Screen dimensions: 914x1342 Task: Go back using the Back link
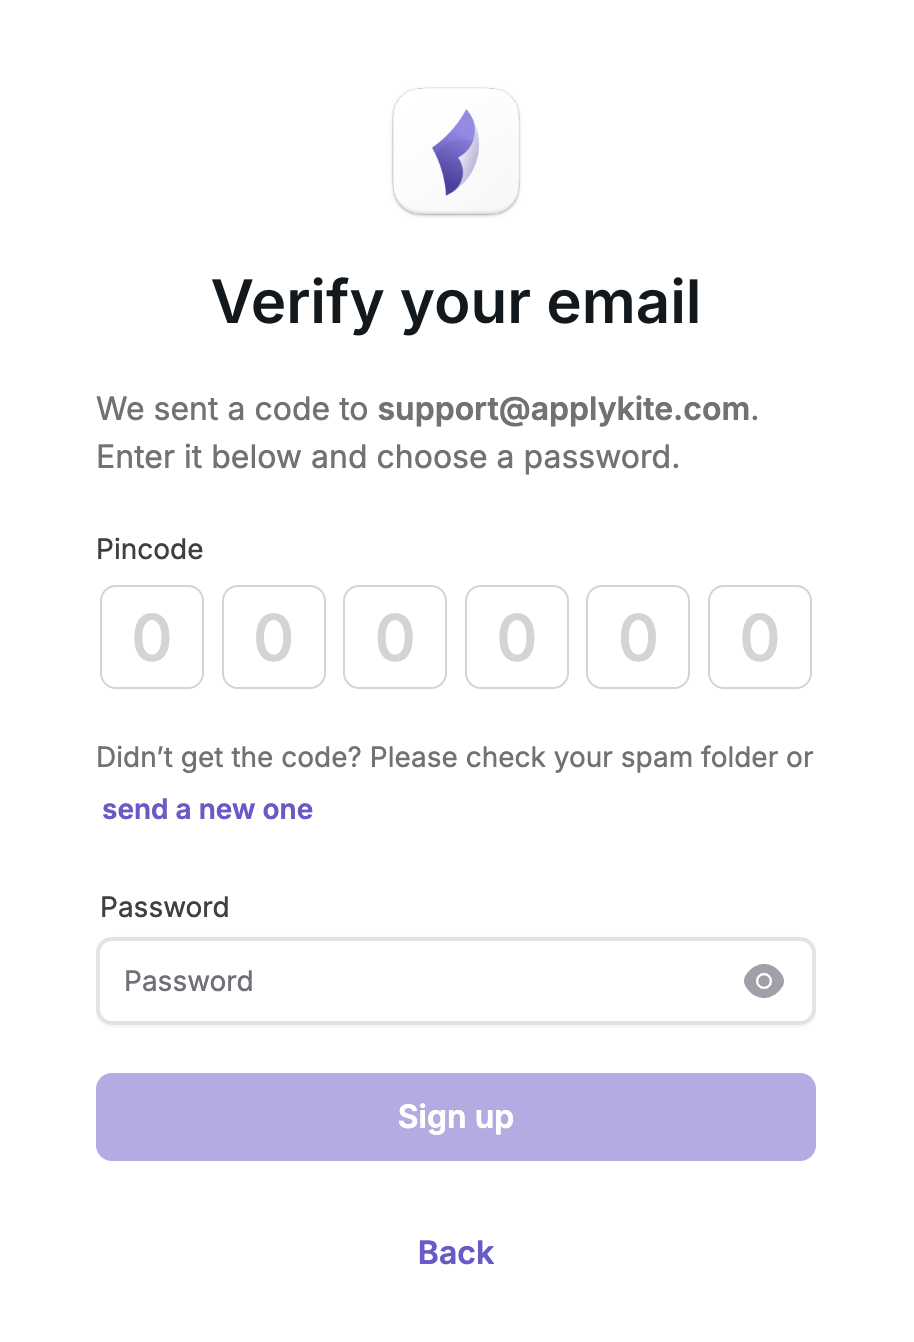click(456, 1252)
